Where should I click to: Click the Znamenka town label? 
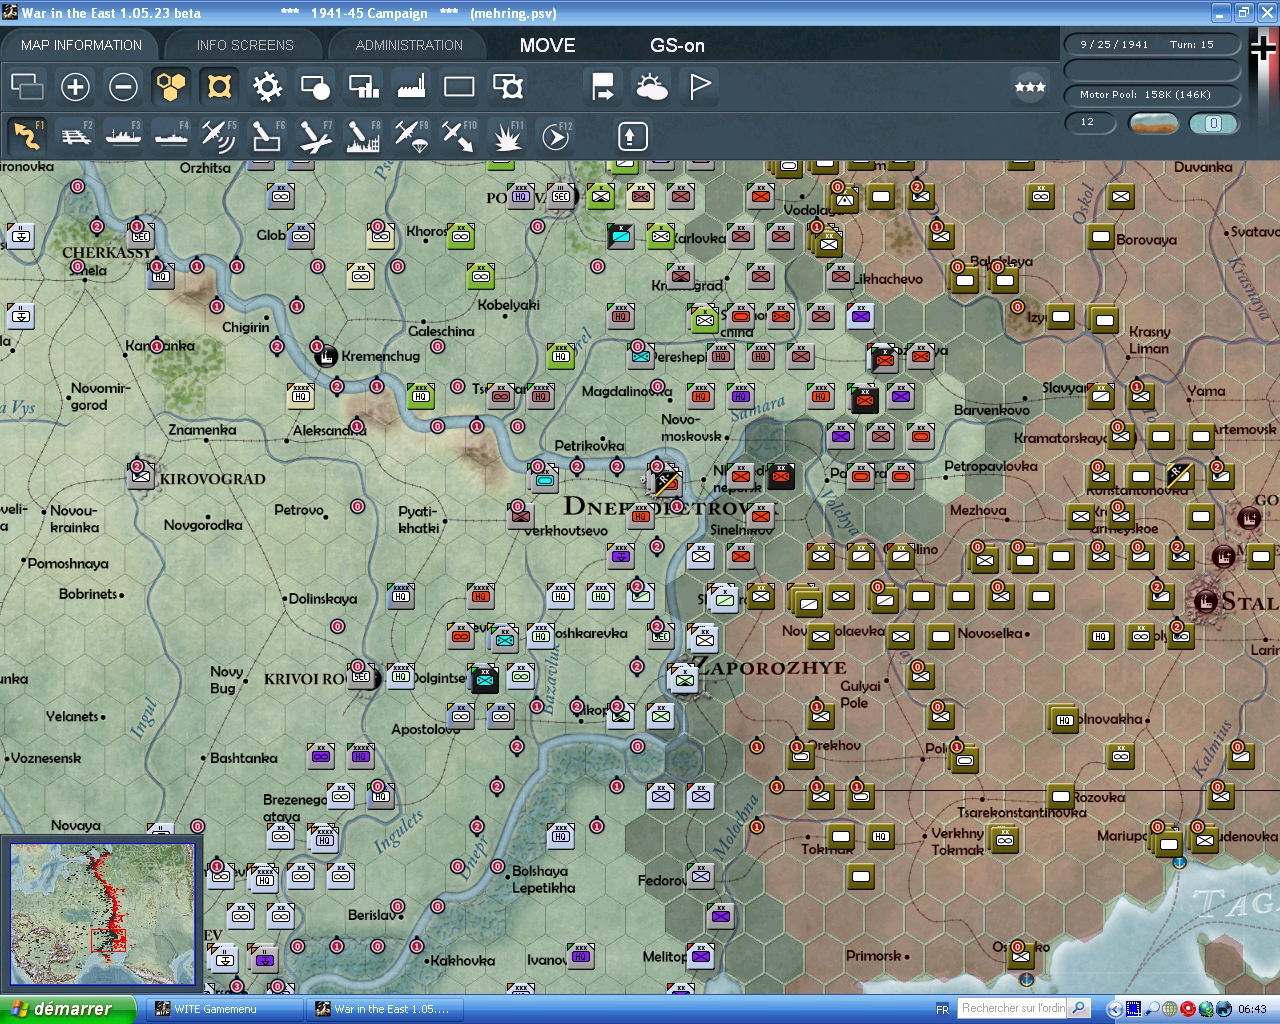(x=202, y=430)
